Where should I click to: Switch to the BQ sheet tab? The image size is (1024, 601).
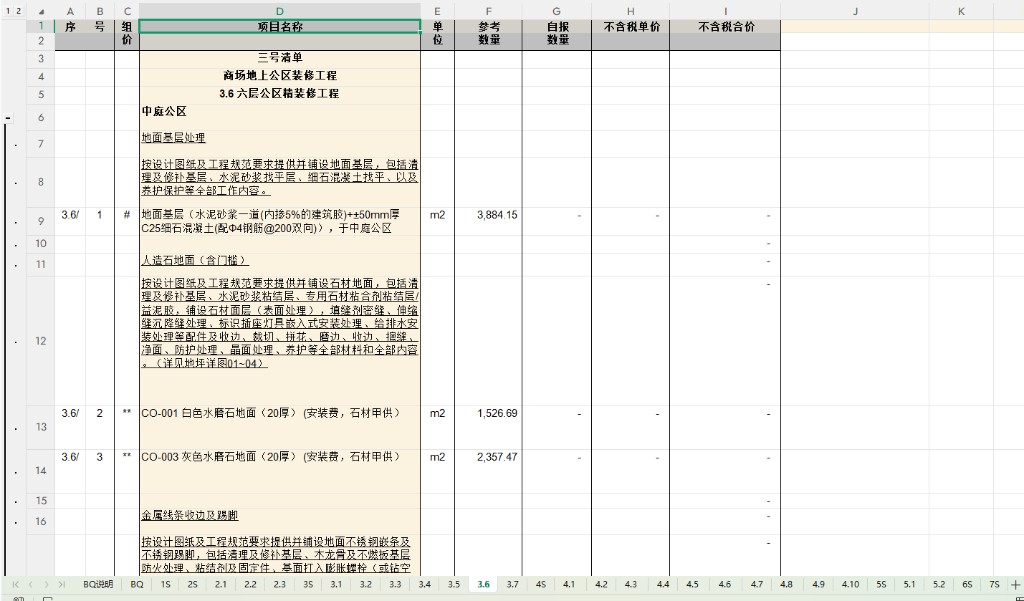[136, 584]
